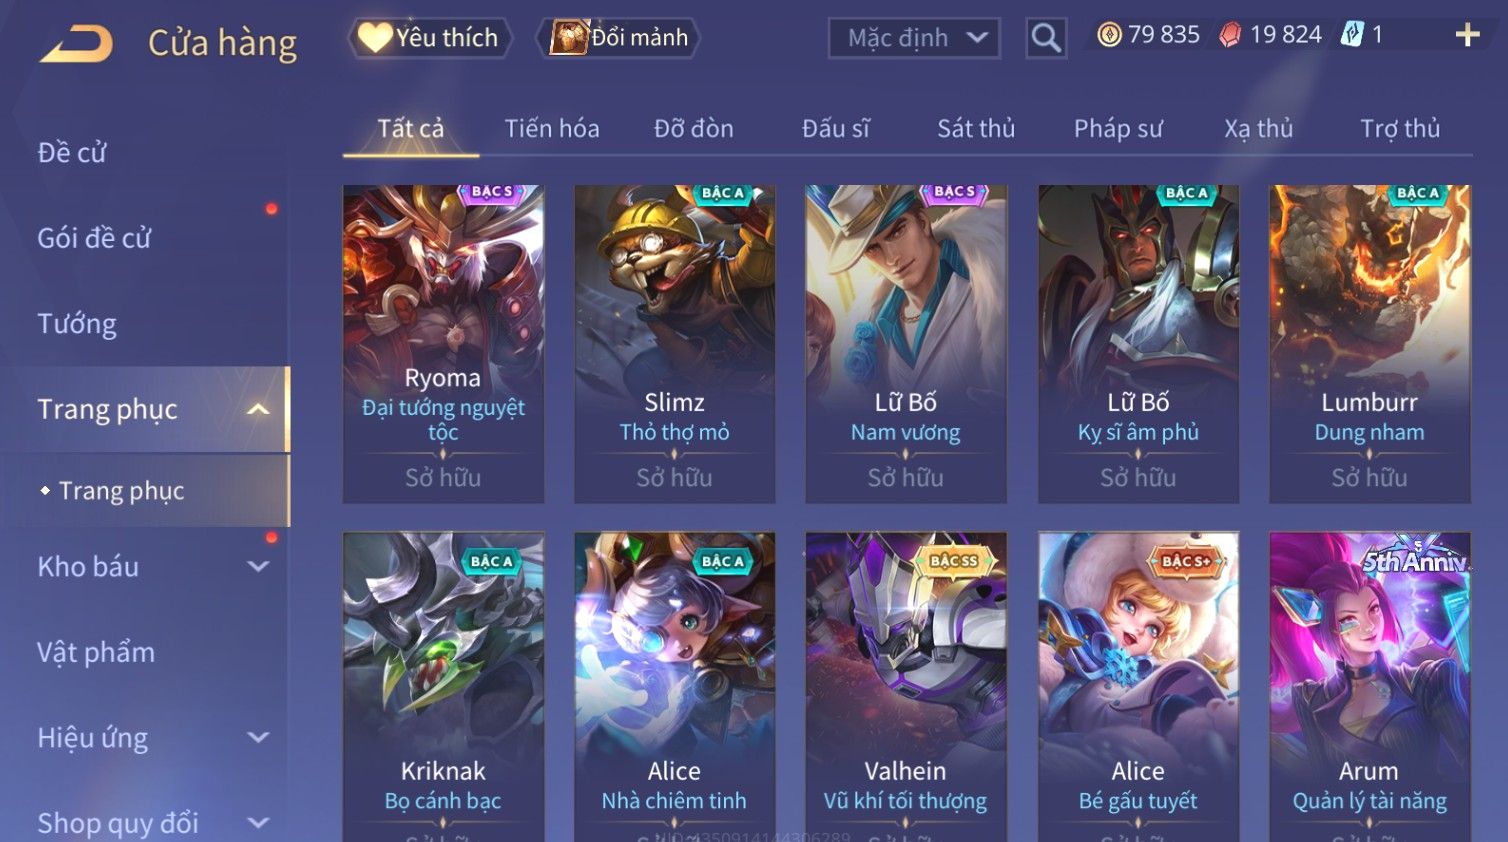Open the Tướng sidebar menu
Image resolution: width=1508 pixels, height=842 pixels.
77,324
